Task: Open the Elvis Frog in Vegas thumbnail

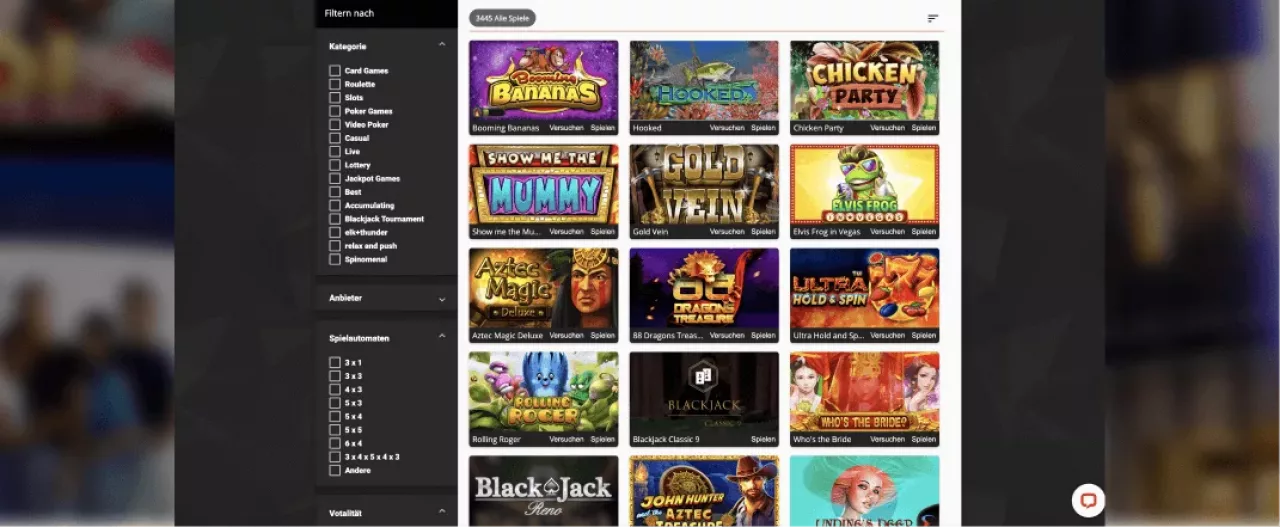Action: [865, 184]
